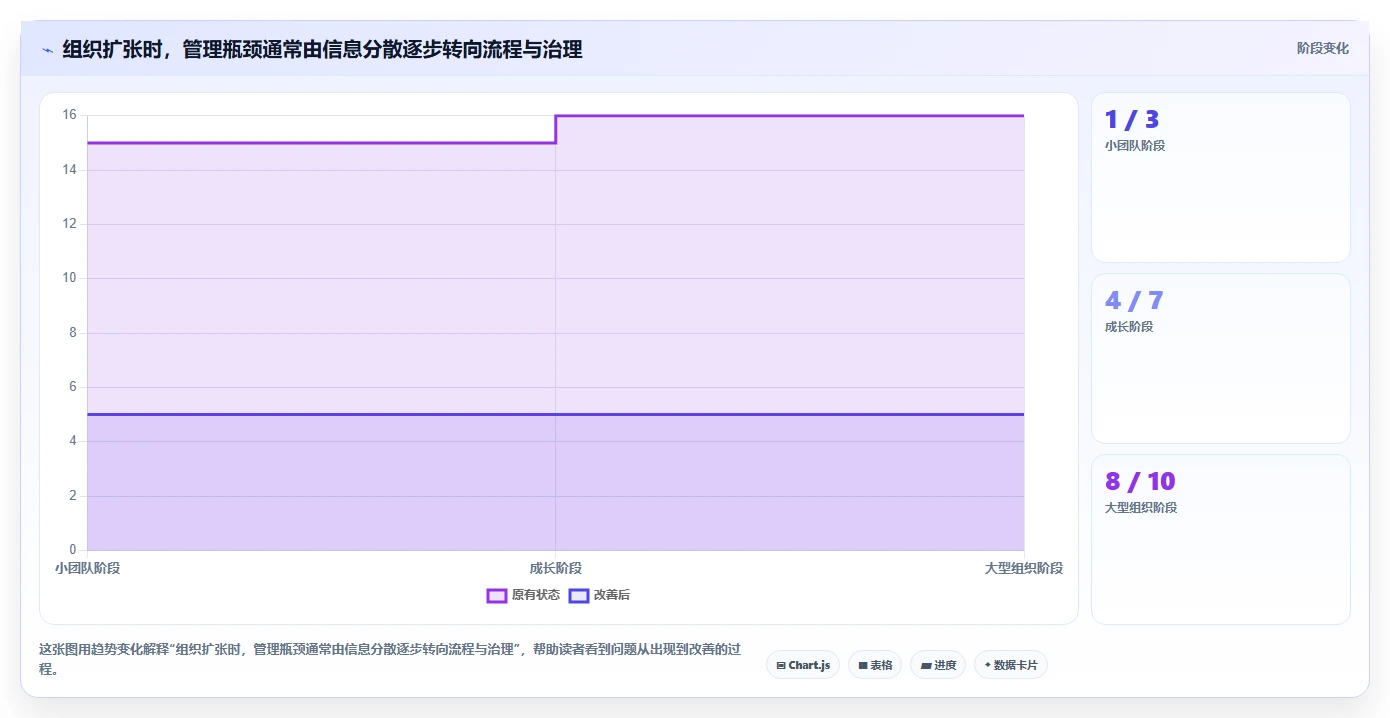
Task: Click the y-axis value 16
Action: (x=69, y=115)
